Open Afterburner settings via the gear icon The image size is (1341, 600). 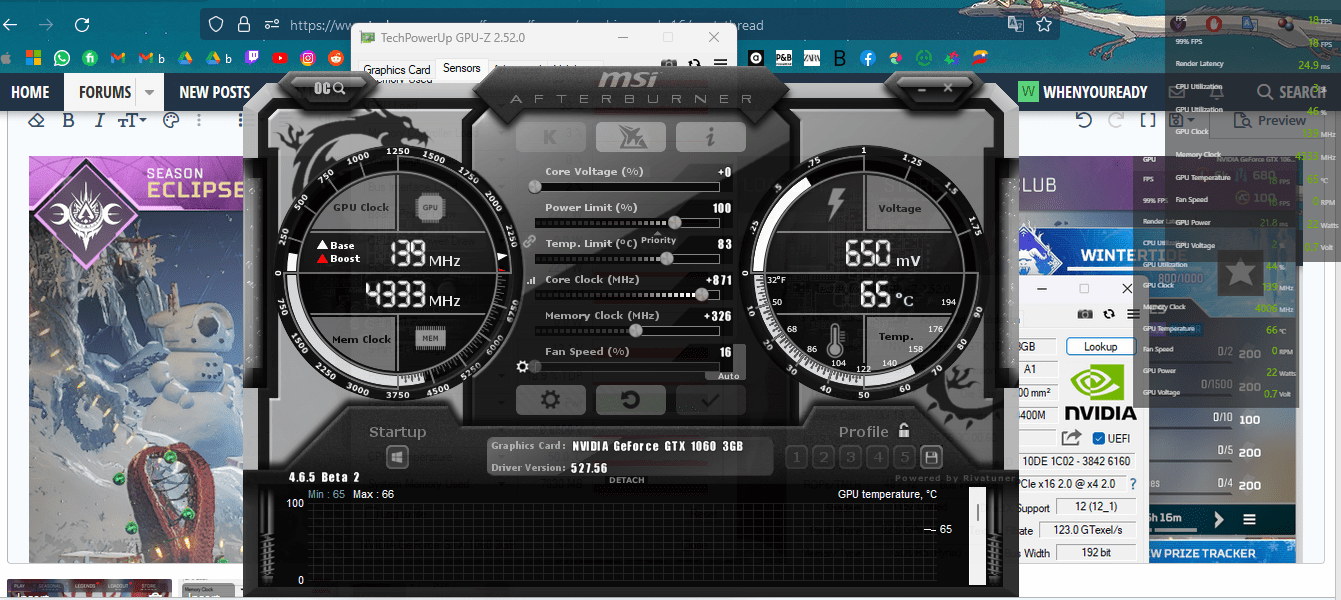pos(551,399)
